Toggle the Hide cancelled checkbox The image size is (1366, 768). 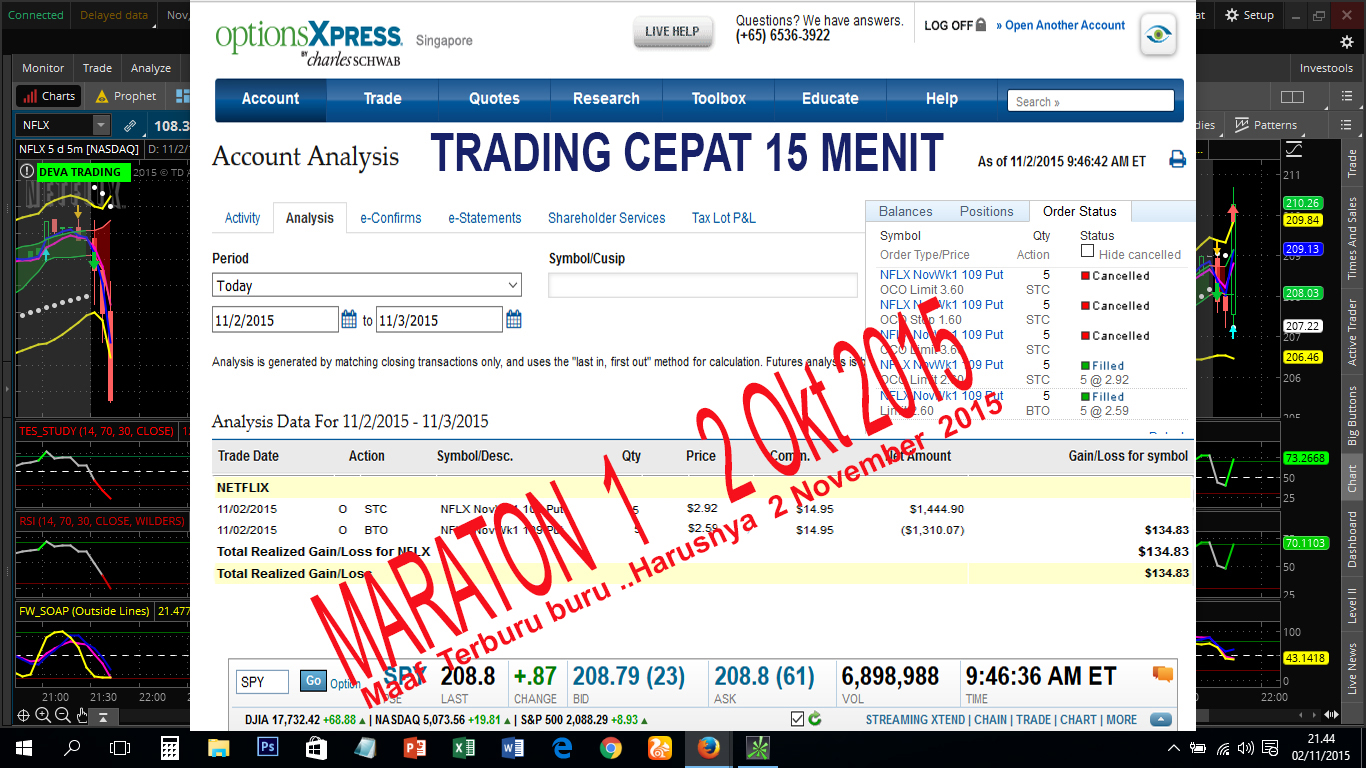click(x=1088, y=252)
